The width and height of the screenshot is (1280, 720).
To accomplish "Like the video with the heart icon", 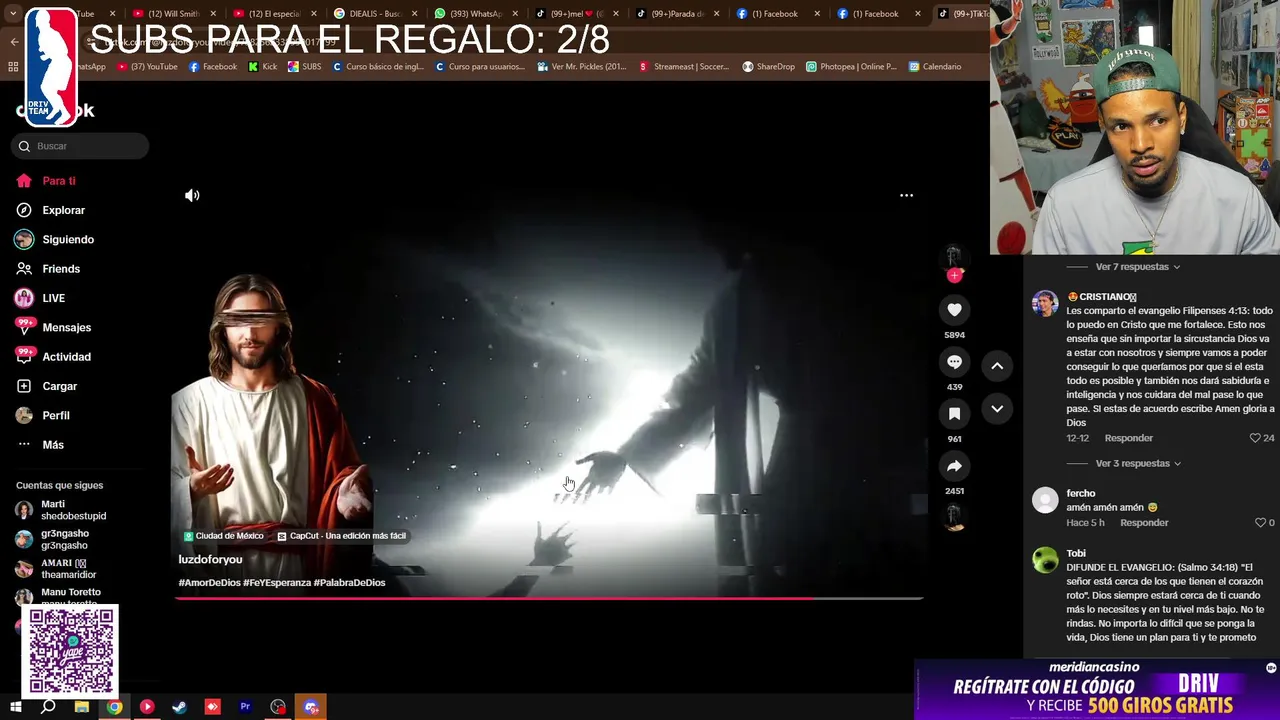I will coord(954,310).
